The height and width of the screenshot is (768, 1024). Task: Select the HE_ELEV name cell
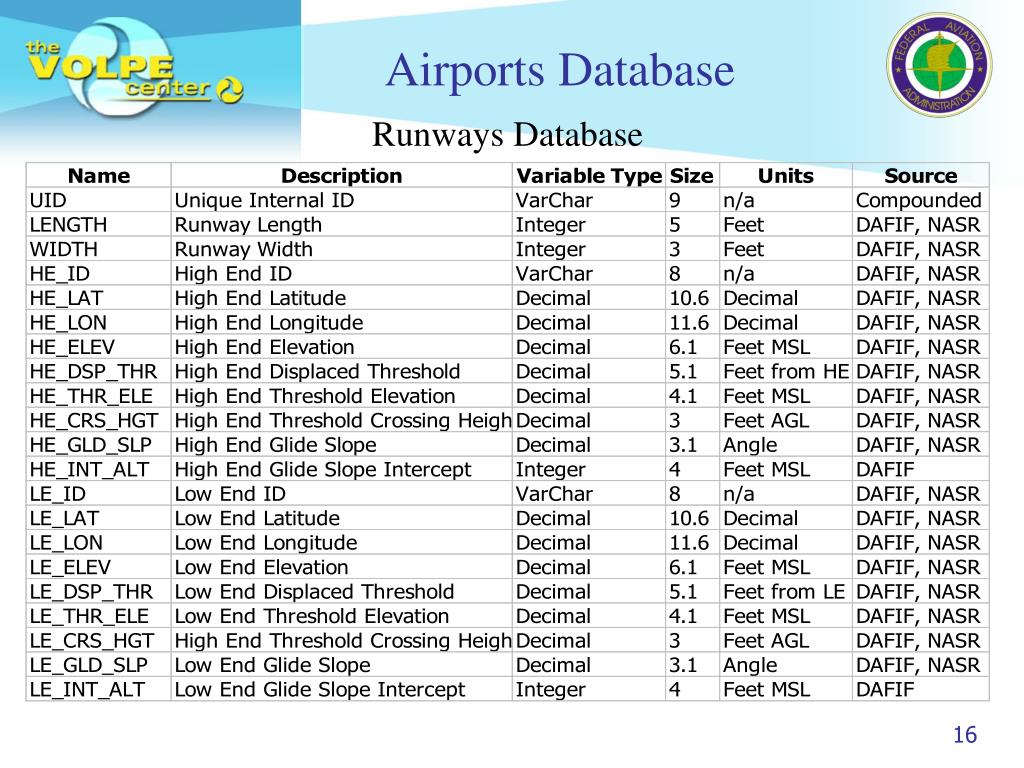click(x=99, y=347)
